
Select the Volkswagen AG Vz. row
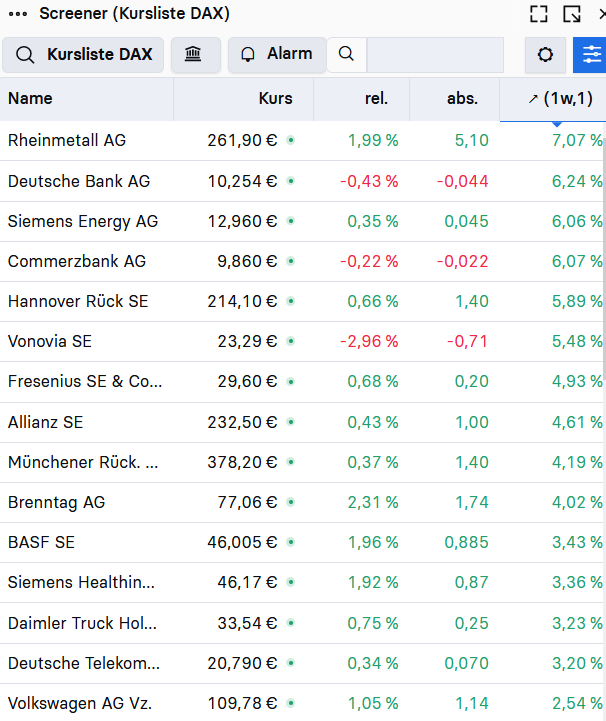(x=302, y=703)
